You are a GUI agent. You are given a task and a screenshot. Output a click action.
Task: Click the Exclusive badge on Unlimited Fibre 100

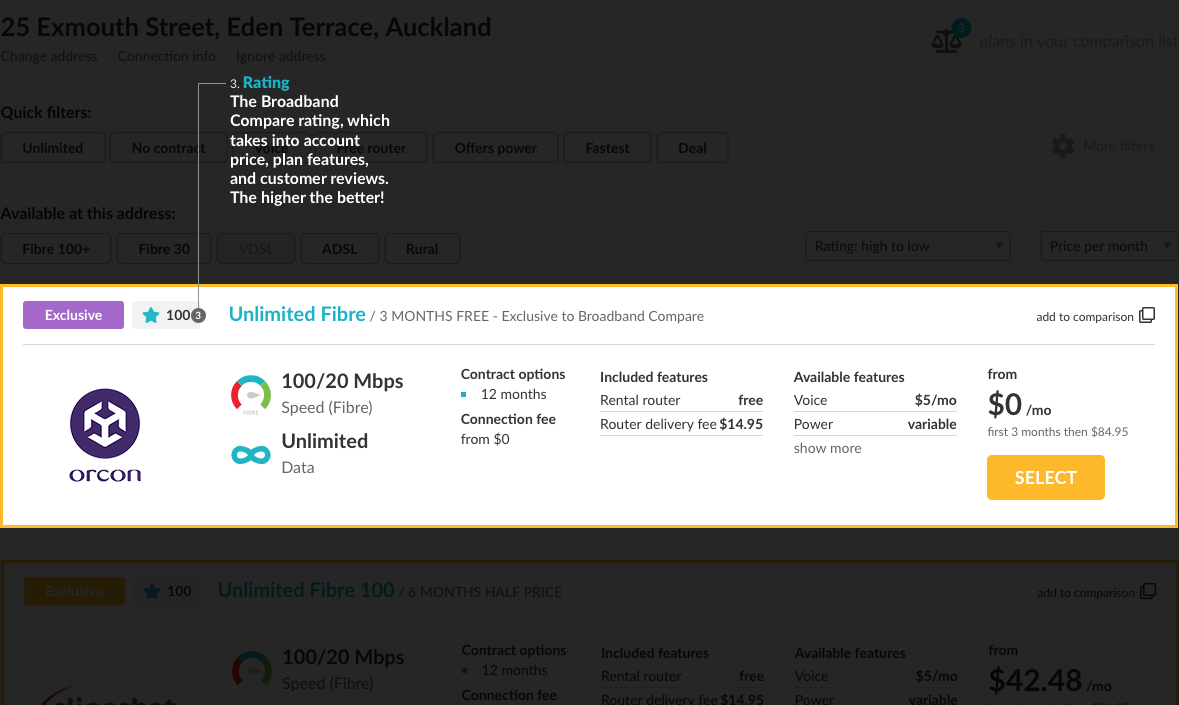[x=74, y=591]
